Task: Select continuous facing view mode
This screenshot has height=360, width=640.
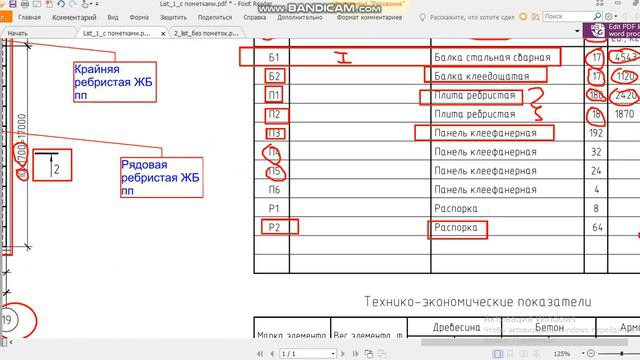Action: click(x=537, y=353)
